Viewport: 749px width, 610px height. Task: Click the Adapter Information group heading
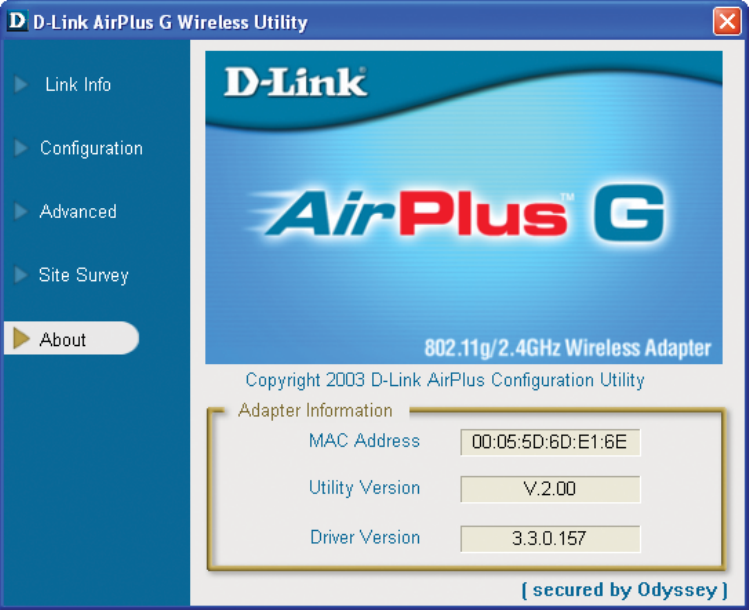click(315, 411)
